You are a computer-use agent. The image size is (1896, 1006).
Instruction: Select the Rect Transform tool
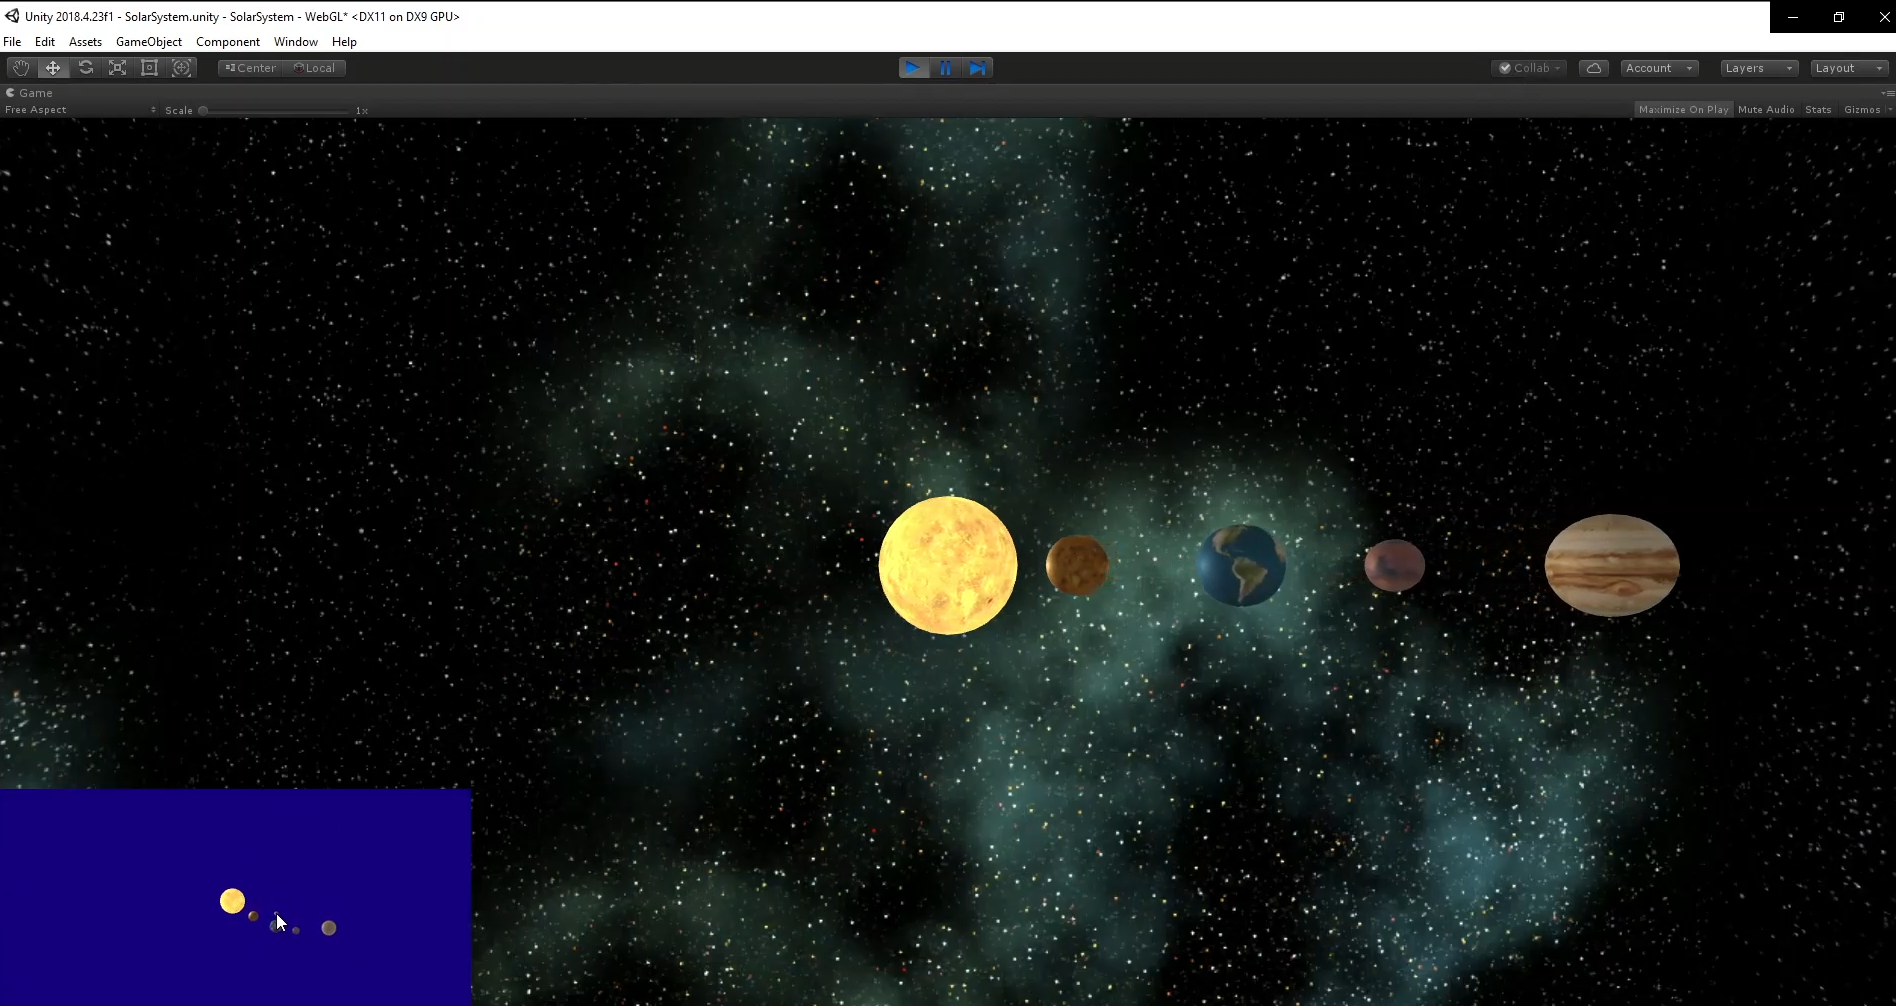click(x=150, y=67)
